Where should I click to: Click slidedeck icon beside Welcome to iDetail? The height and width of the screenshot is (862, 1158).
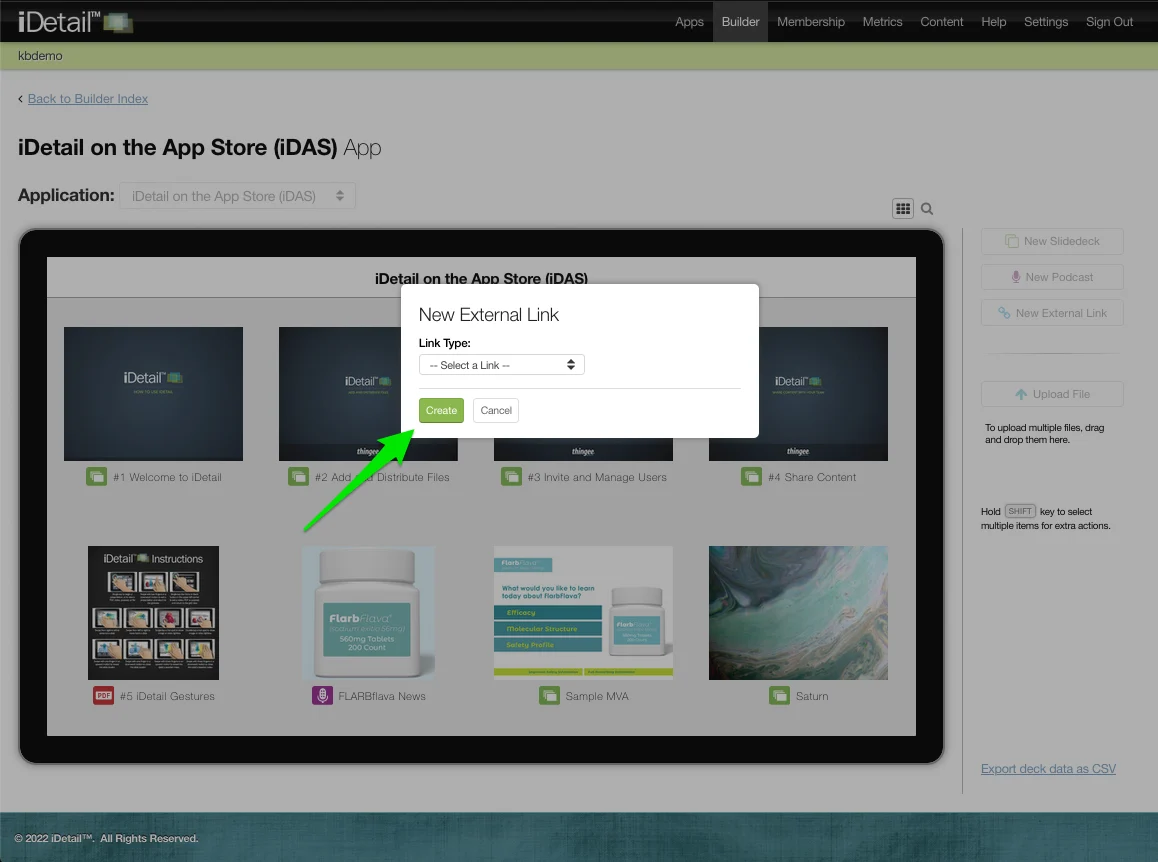(x=96, y=477)
